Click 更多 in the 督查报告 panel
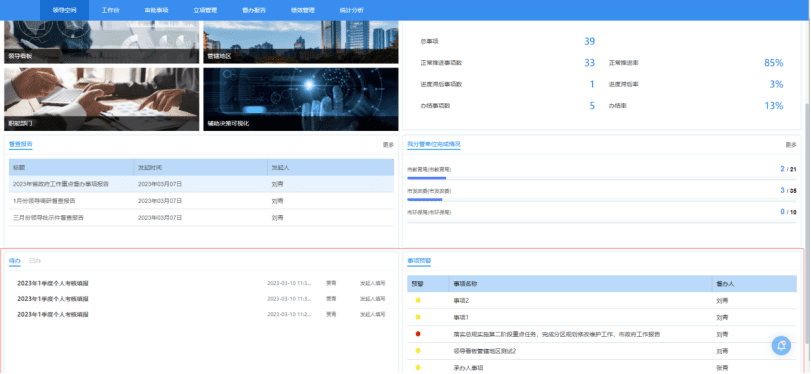The width and height of the screenshot is (811, 374). [388, 145]
